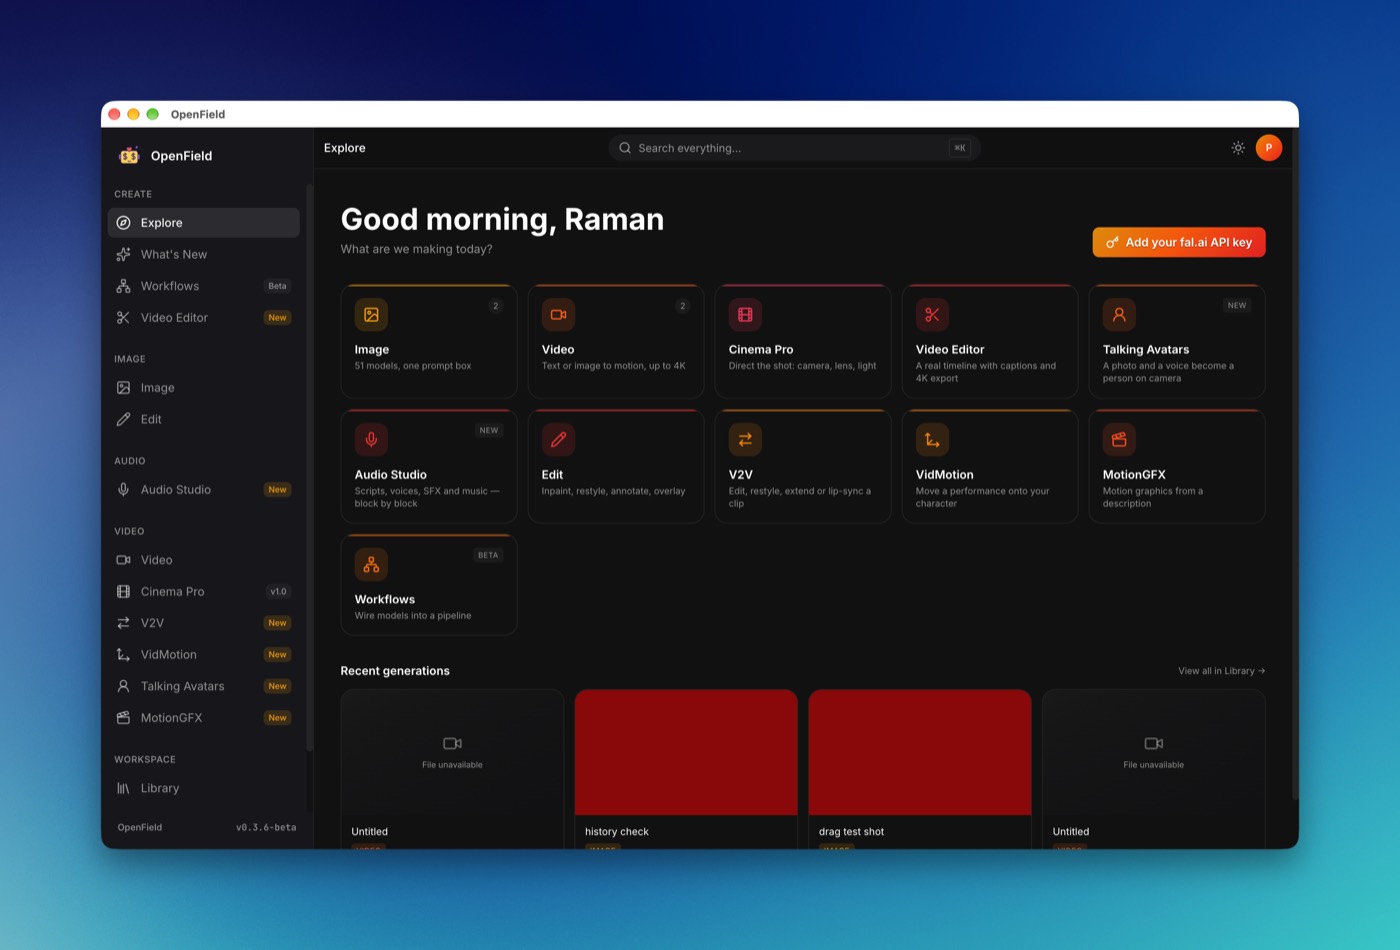Click the V2V card's swap arrows icon
Viewport: 1400px width, 950px height.
pos(745,440)
